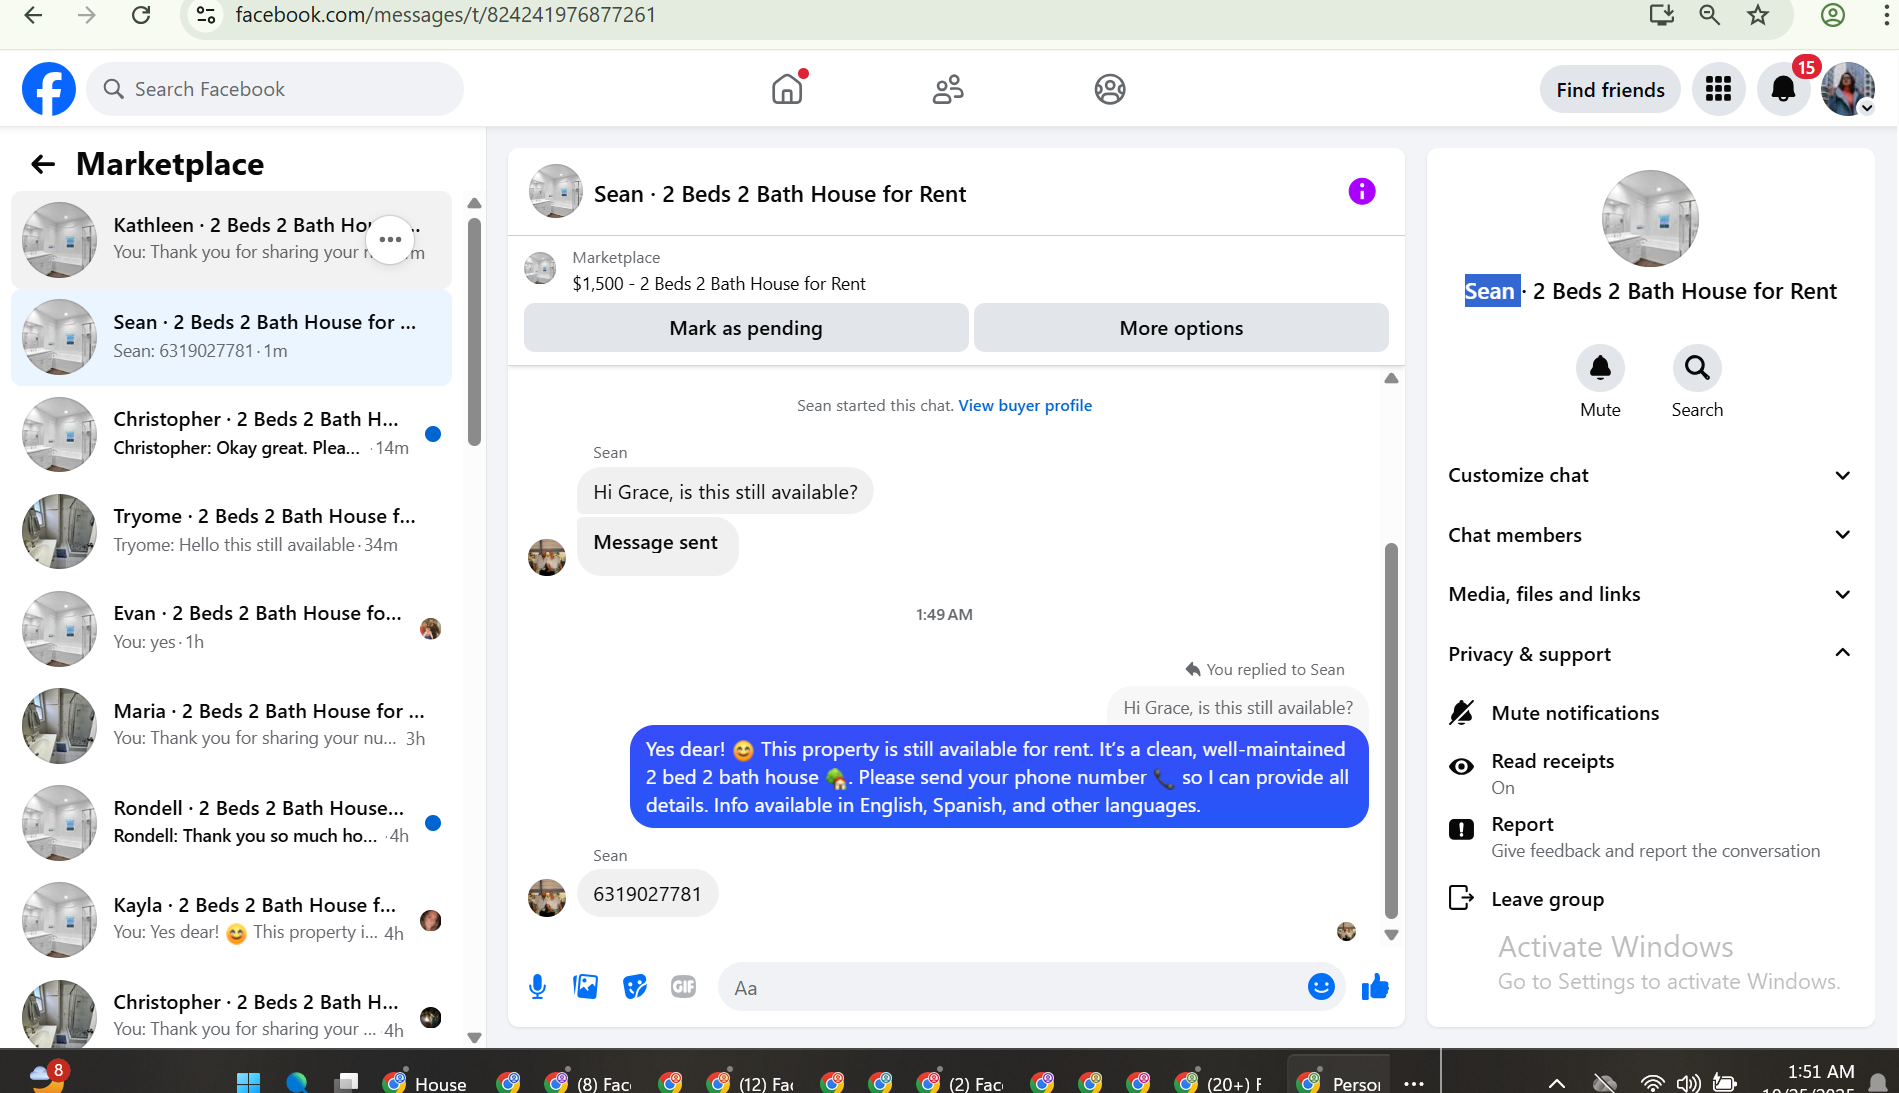This screenshot has height=1093, width=1899.
Task: Search in conversation magnifier icon
Action: click(x=1697, y=368)
